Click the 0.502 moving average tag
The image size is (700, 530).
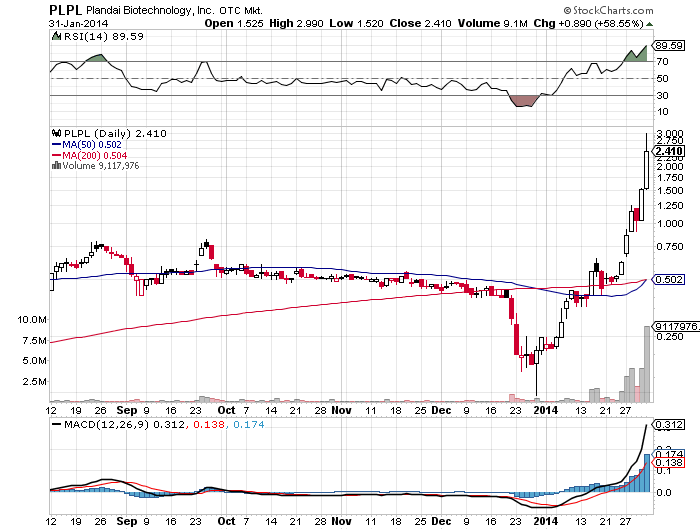668,280
